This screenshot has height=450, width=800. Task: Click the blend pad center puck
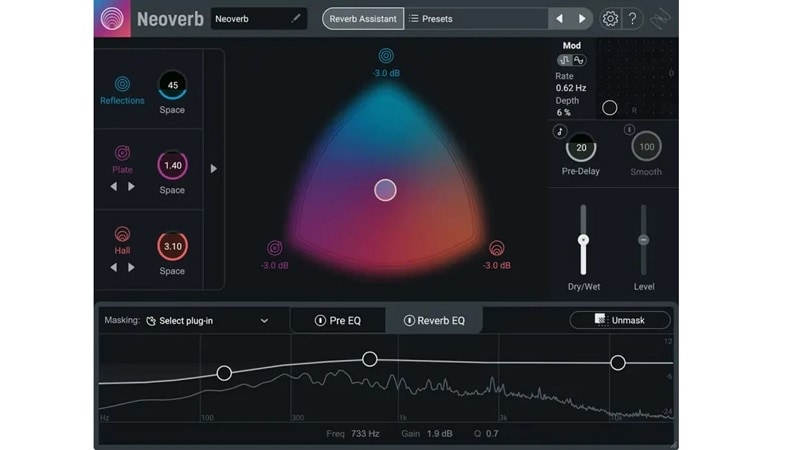[385, 190]
